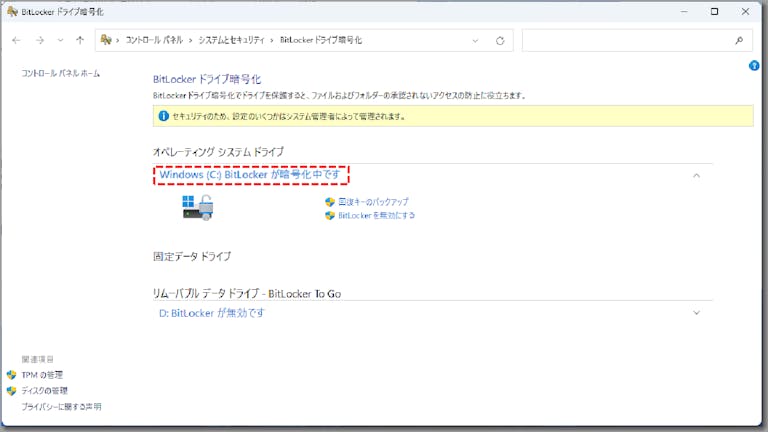
Task: Go back using the back arrow
Action: [x=16, y=40]
